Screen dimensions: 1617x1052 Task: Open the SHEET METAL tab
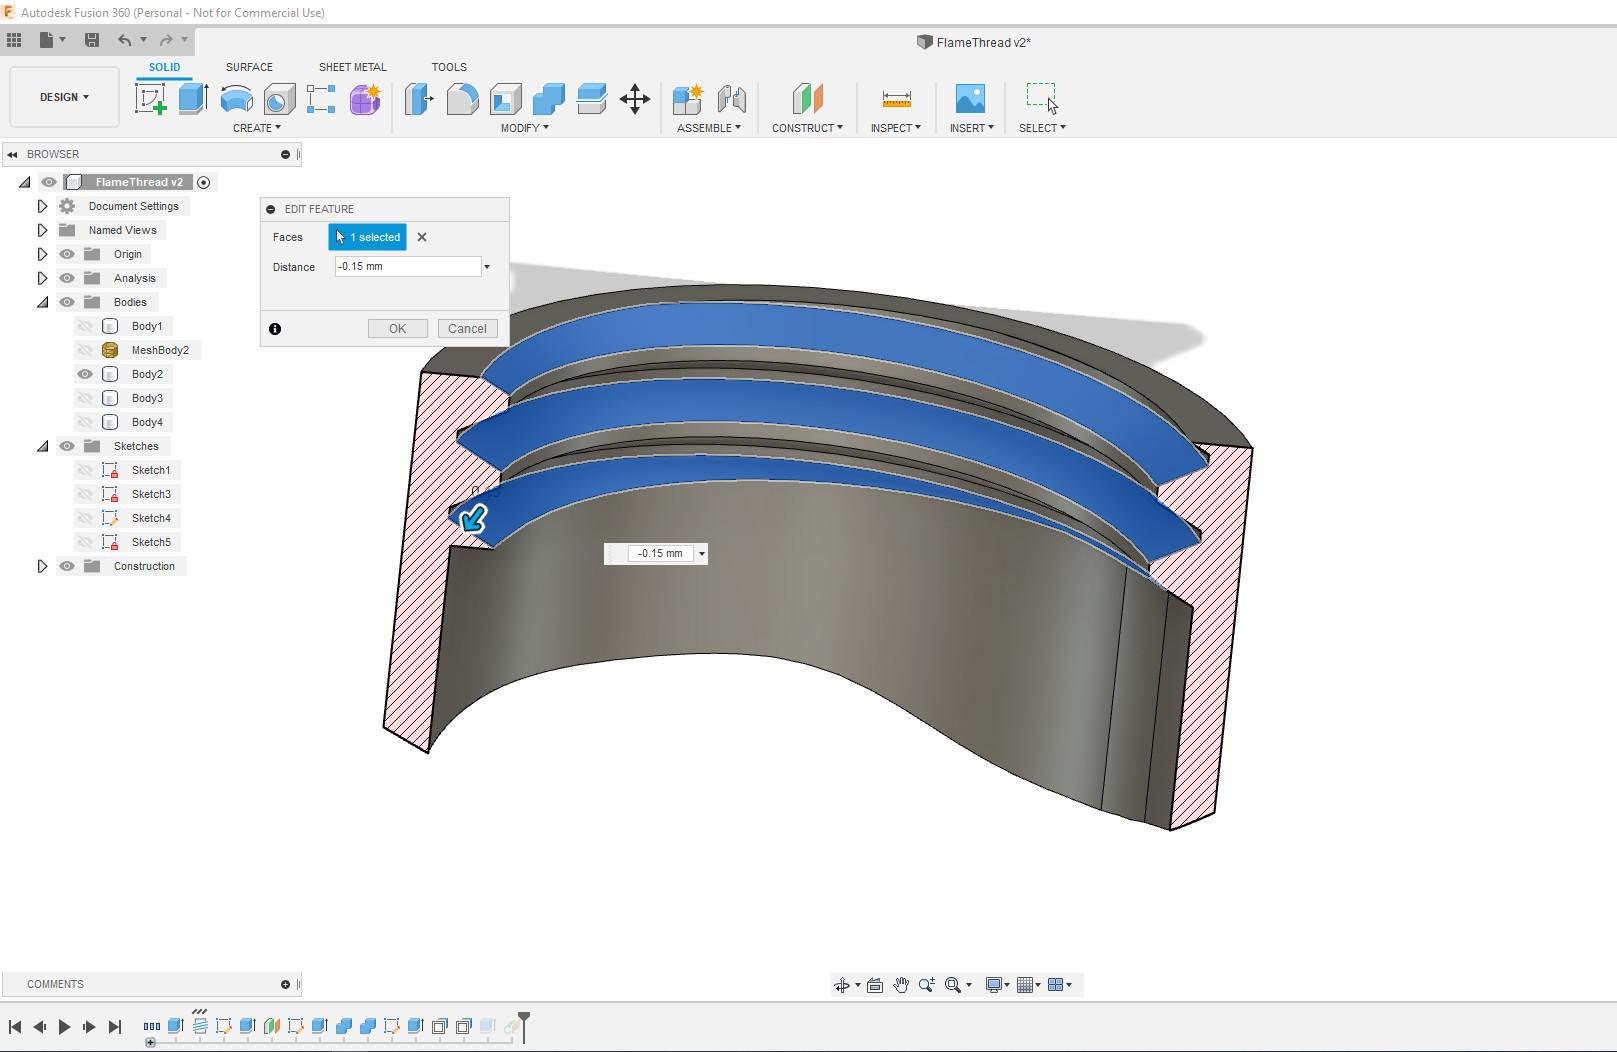(352, 67)
